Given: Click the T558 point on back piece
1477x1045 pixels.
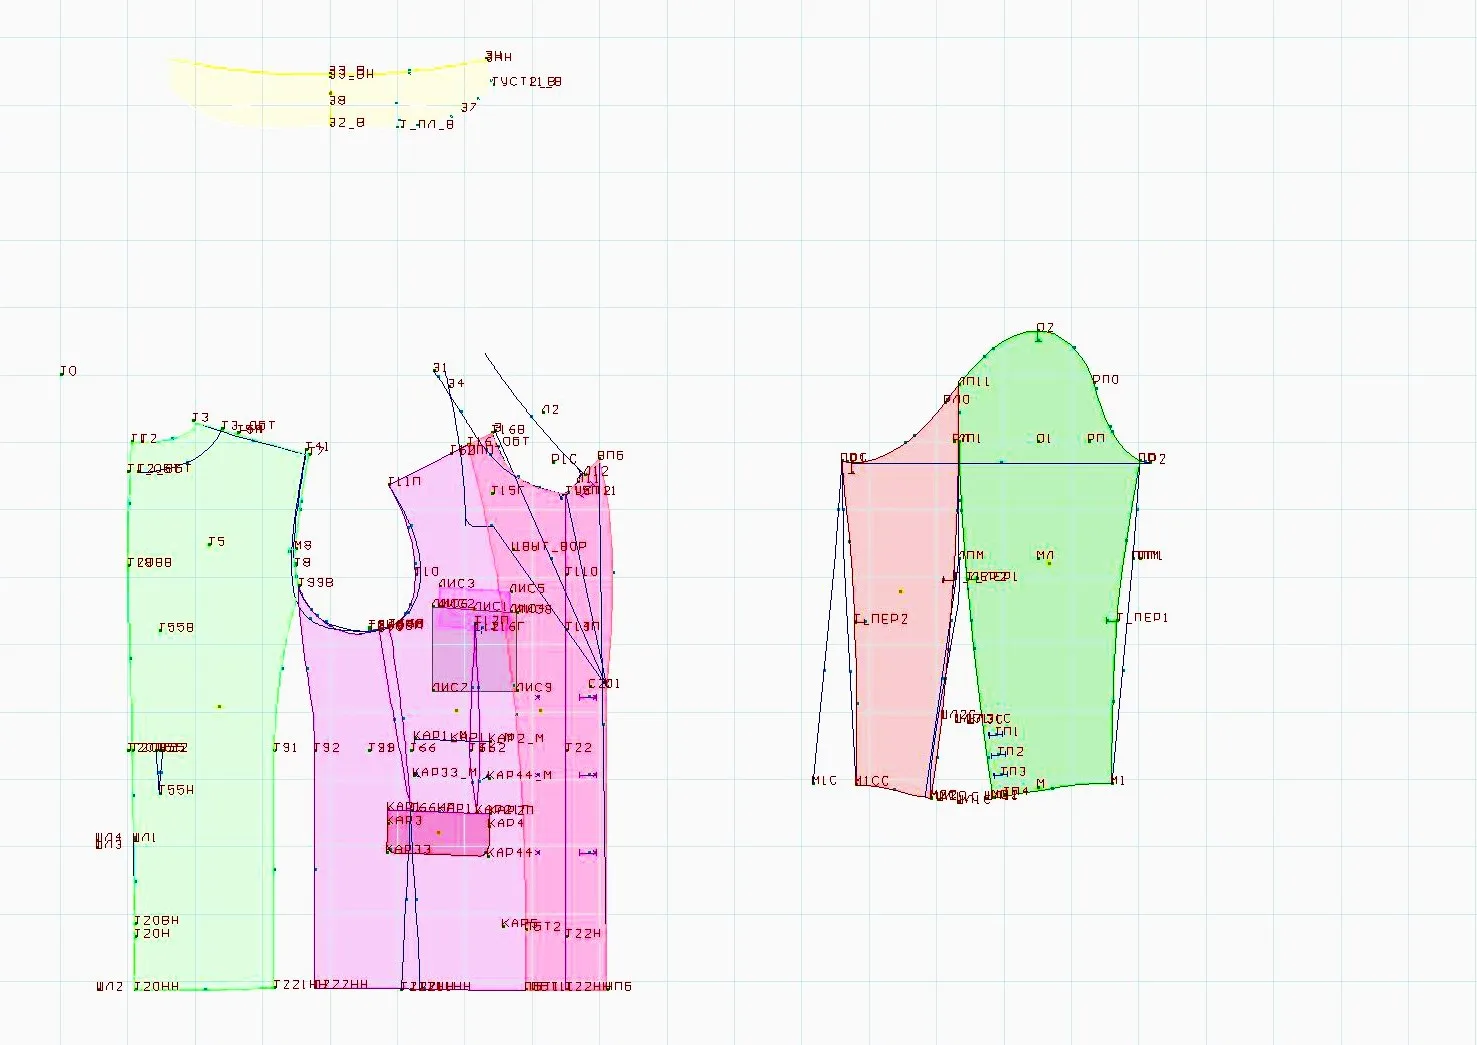Looking at the screenshot, I should coord(161,629).
